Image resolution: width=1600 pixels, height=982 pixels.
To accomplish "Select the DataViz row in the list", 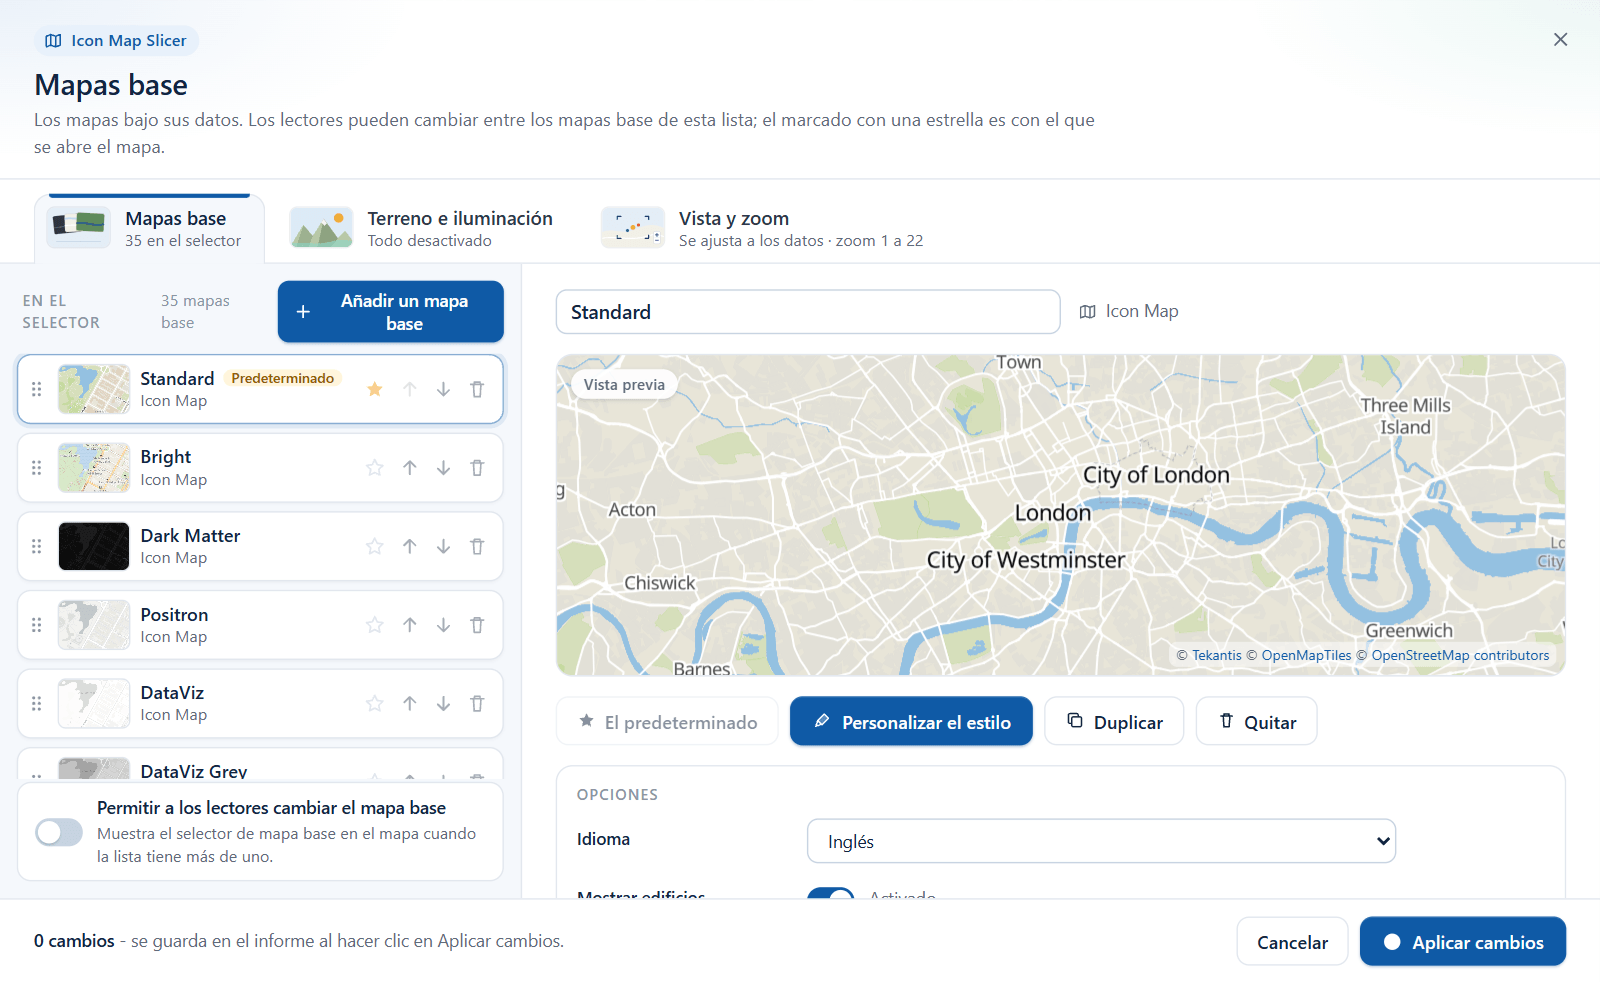I will [x=260, y=703].
